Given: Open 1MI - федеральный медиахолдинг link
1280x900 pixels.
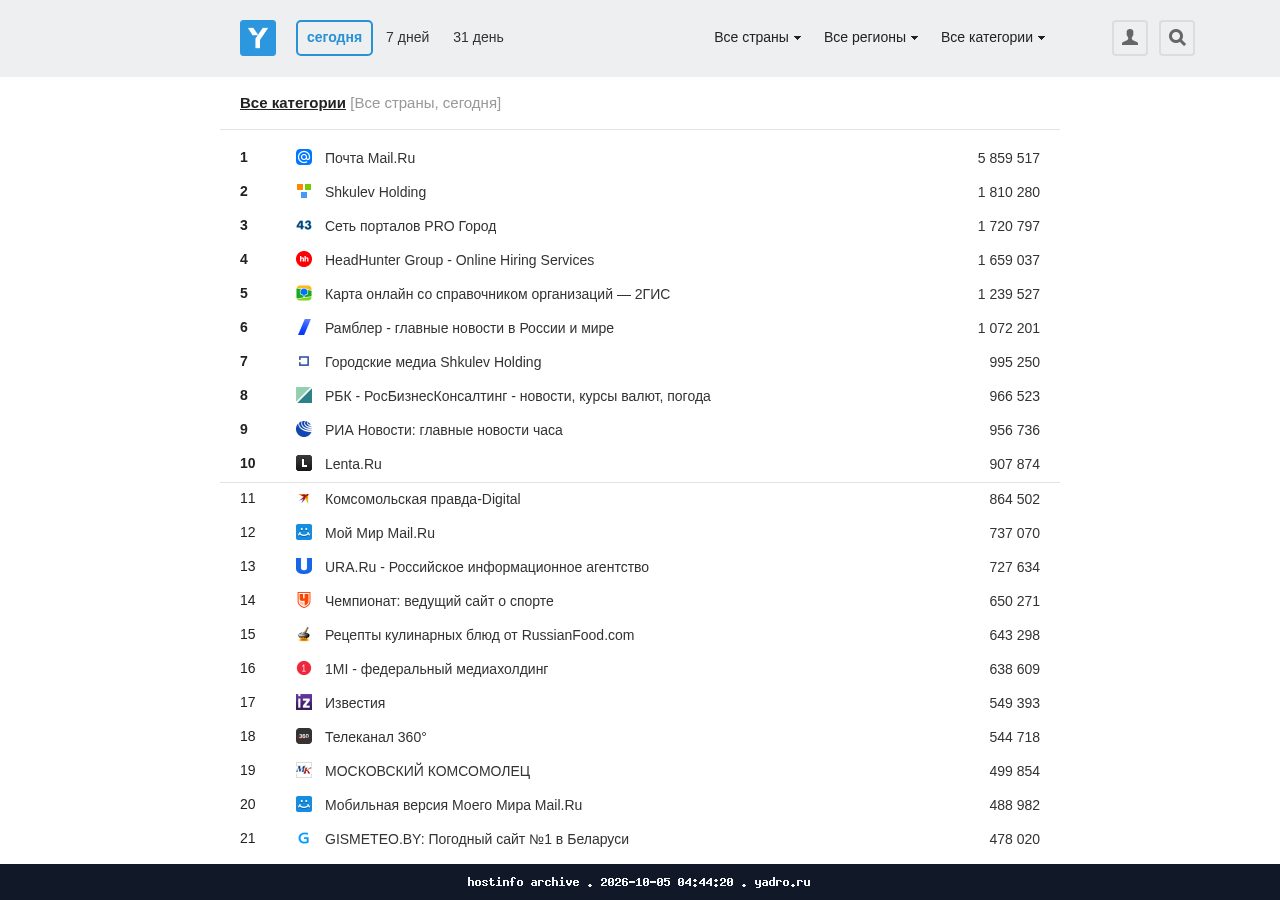Looking at the screenshot, I should [436, 669].
